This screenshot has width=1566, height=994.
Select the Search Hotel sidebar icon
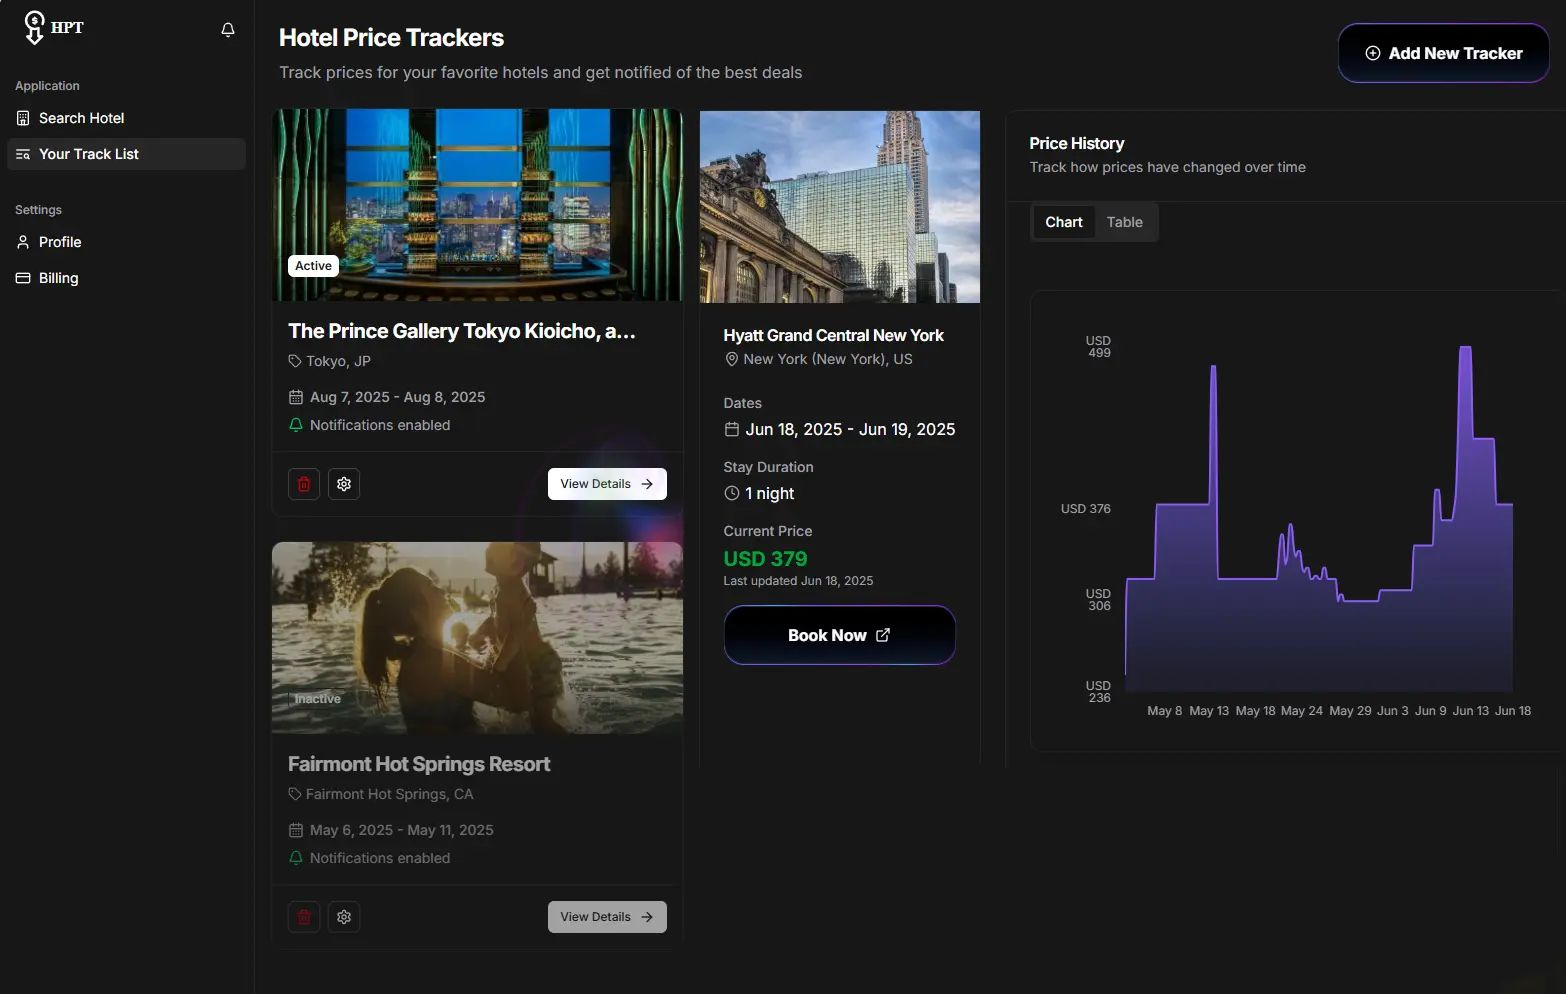[x=23, y=118]
